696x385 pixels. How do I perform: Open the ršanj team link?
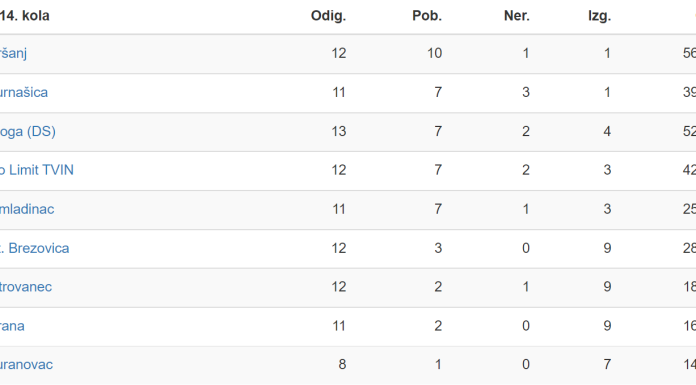pyautogui.click(x=13, y=53)
